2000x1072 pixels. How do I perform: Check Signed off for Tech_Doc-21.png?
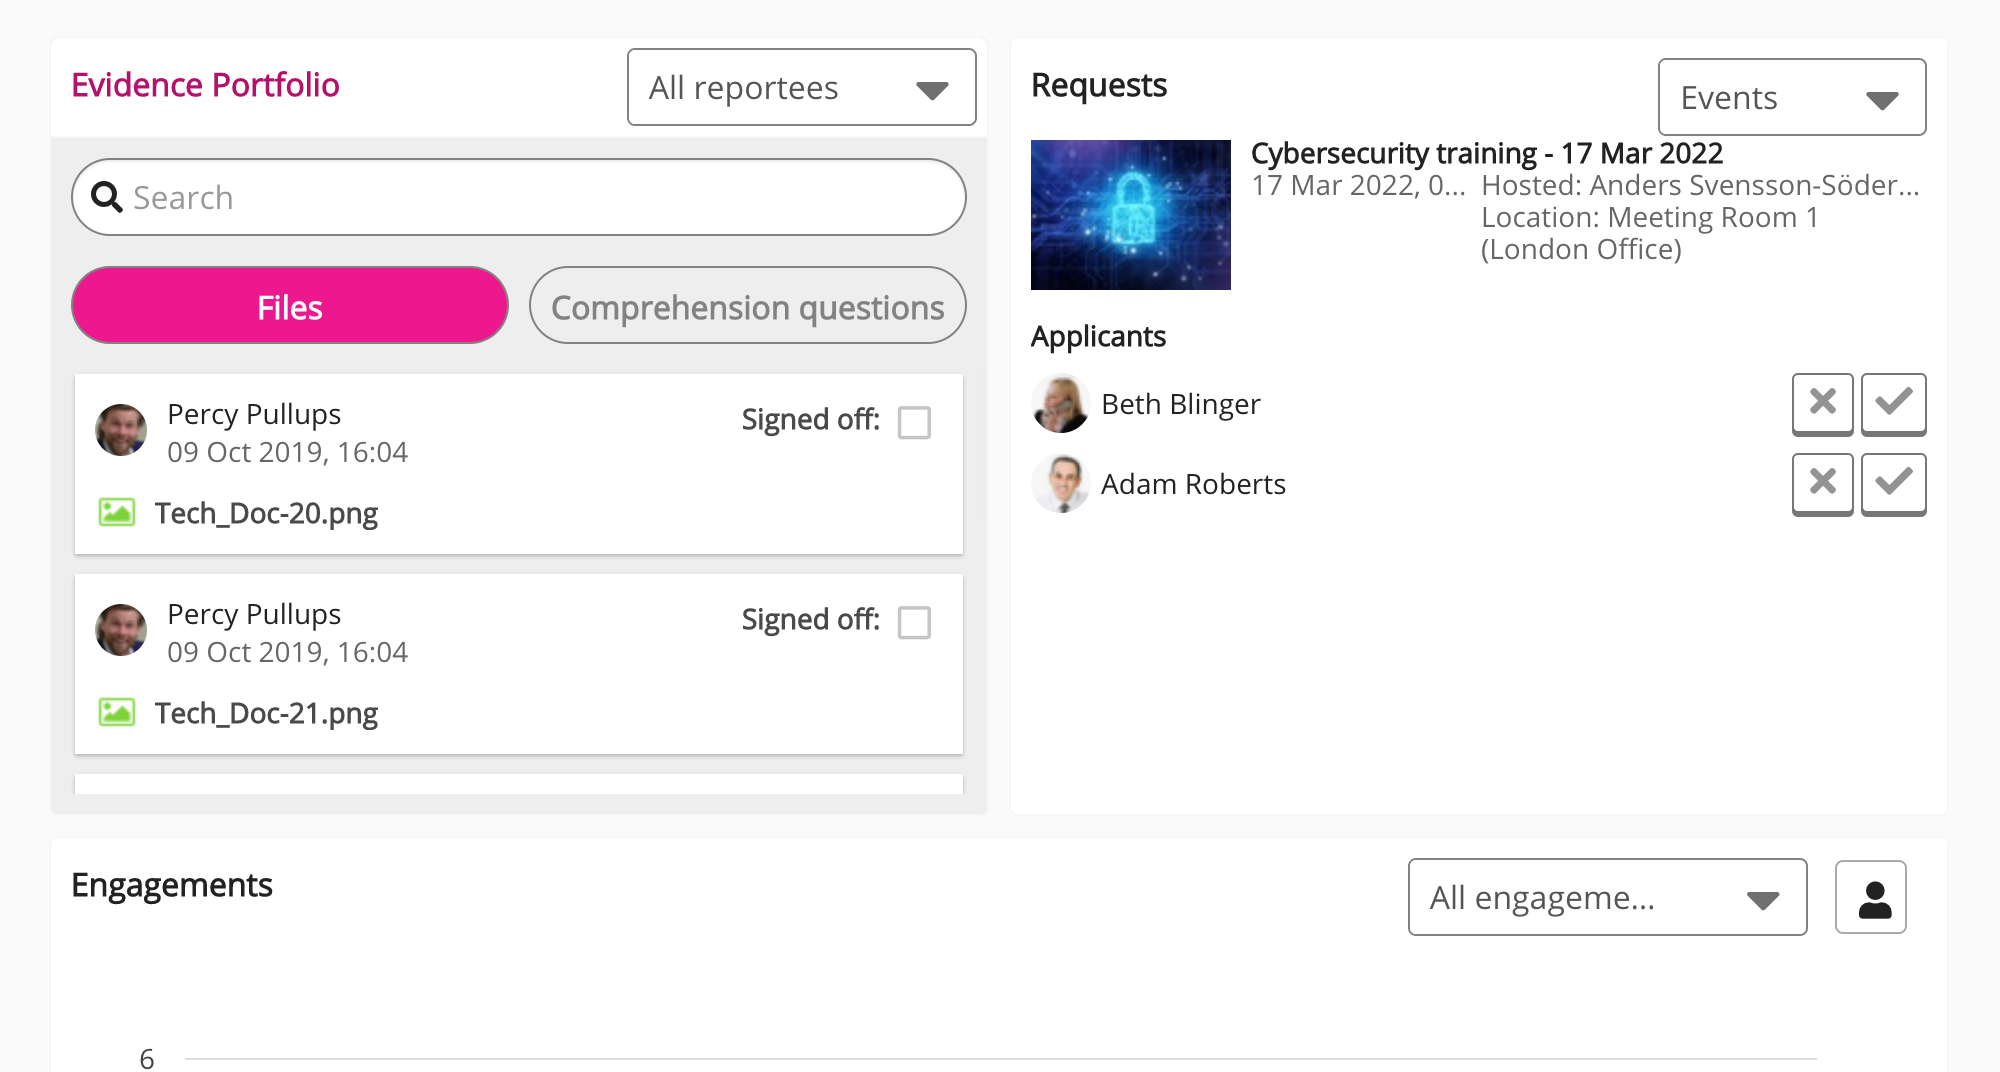tap(914, 622)
